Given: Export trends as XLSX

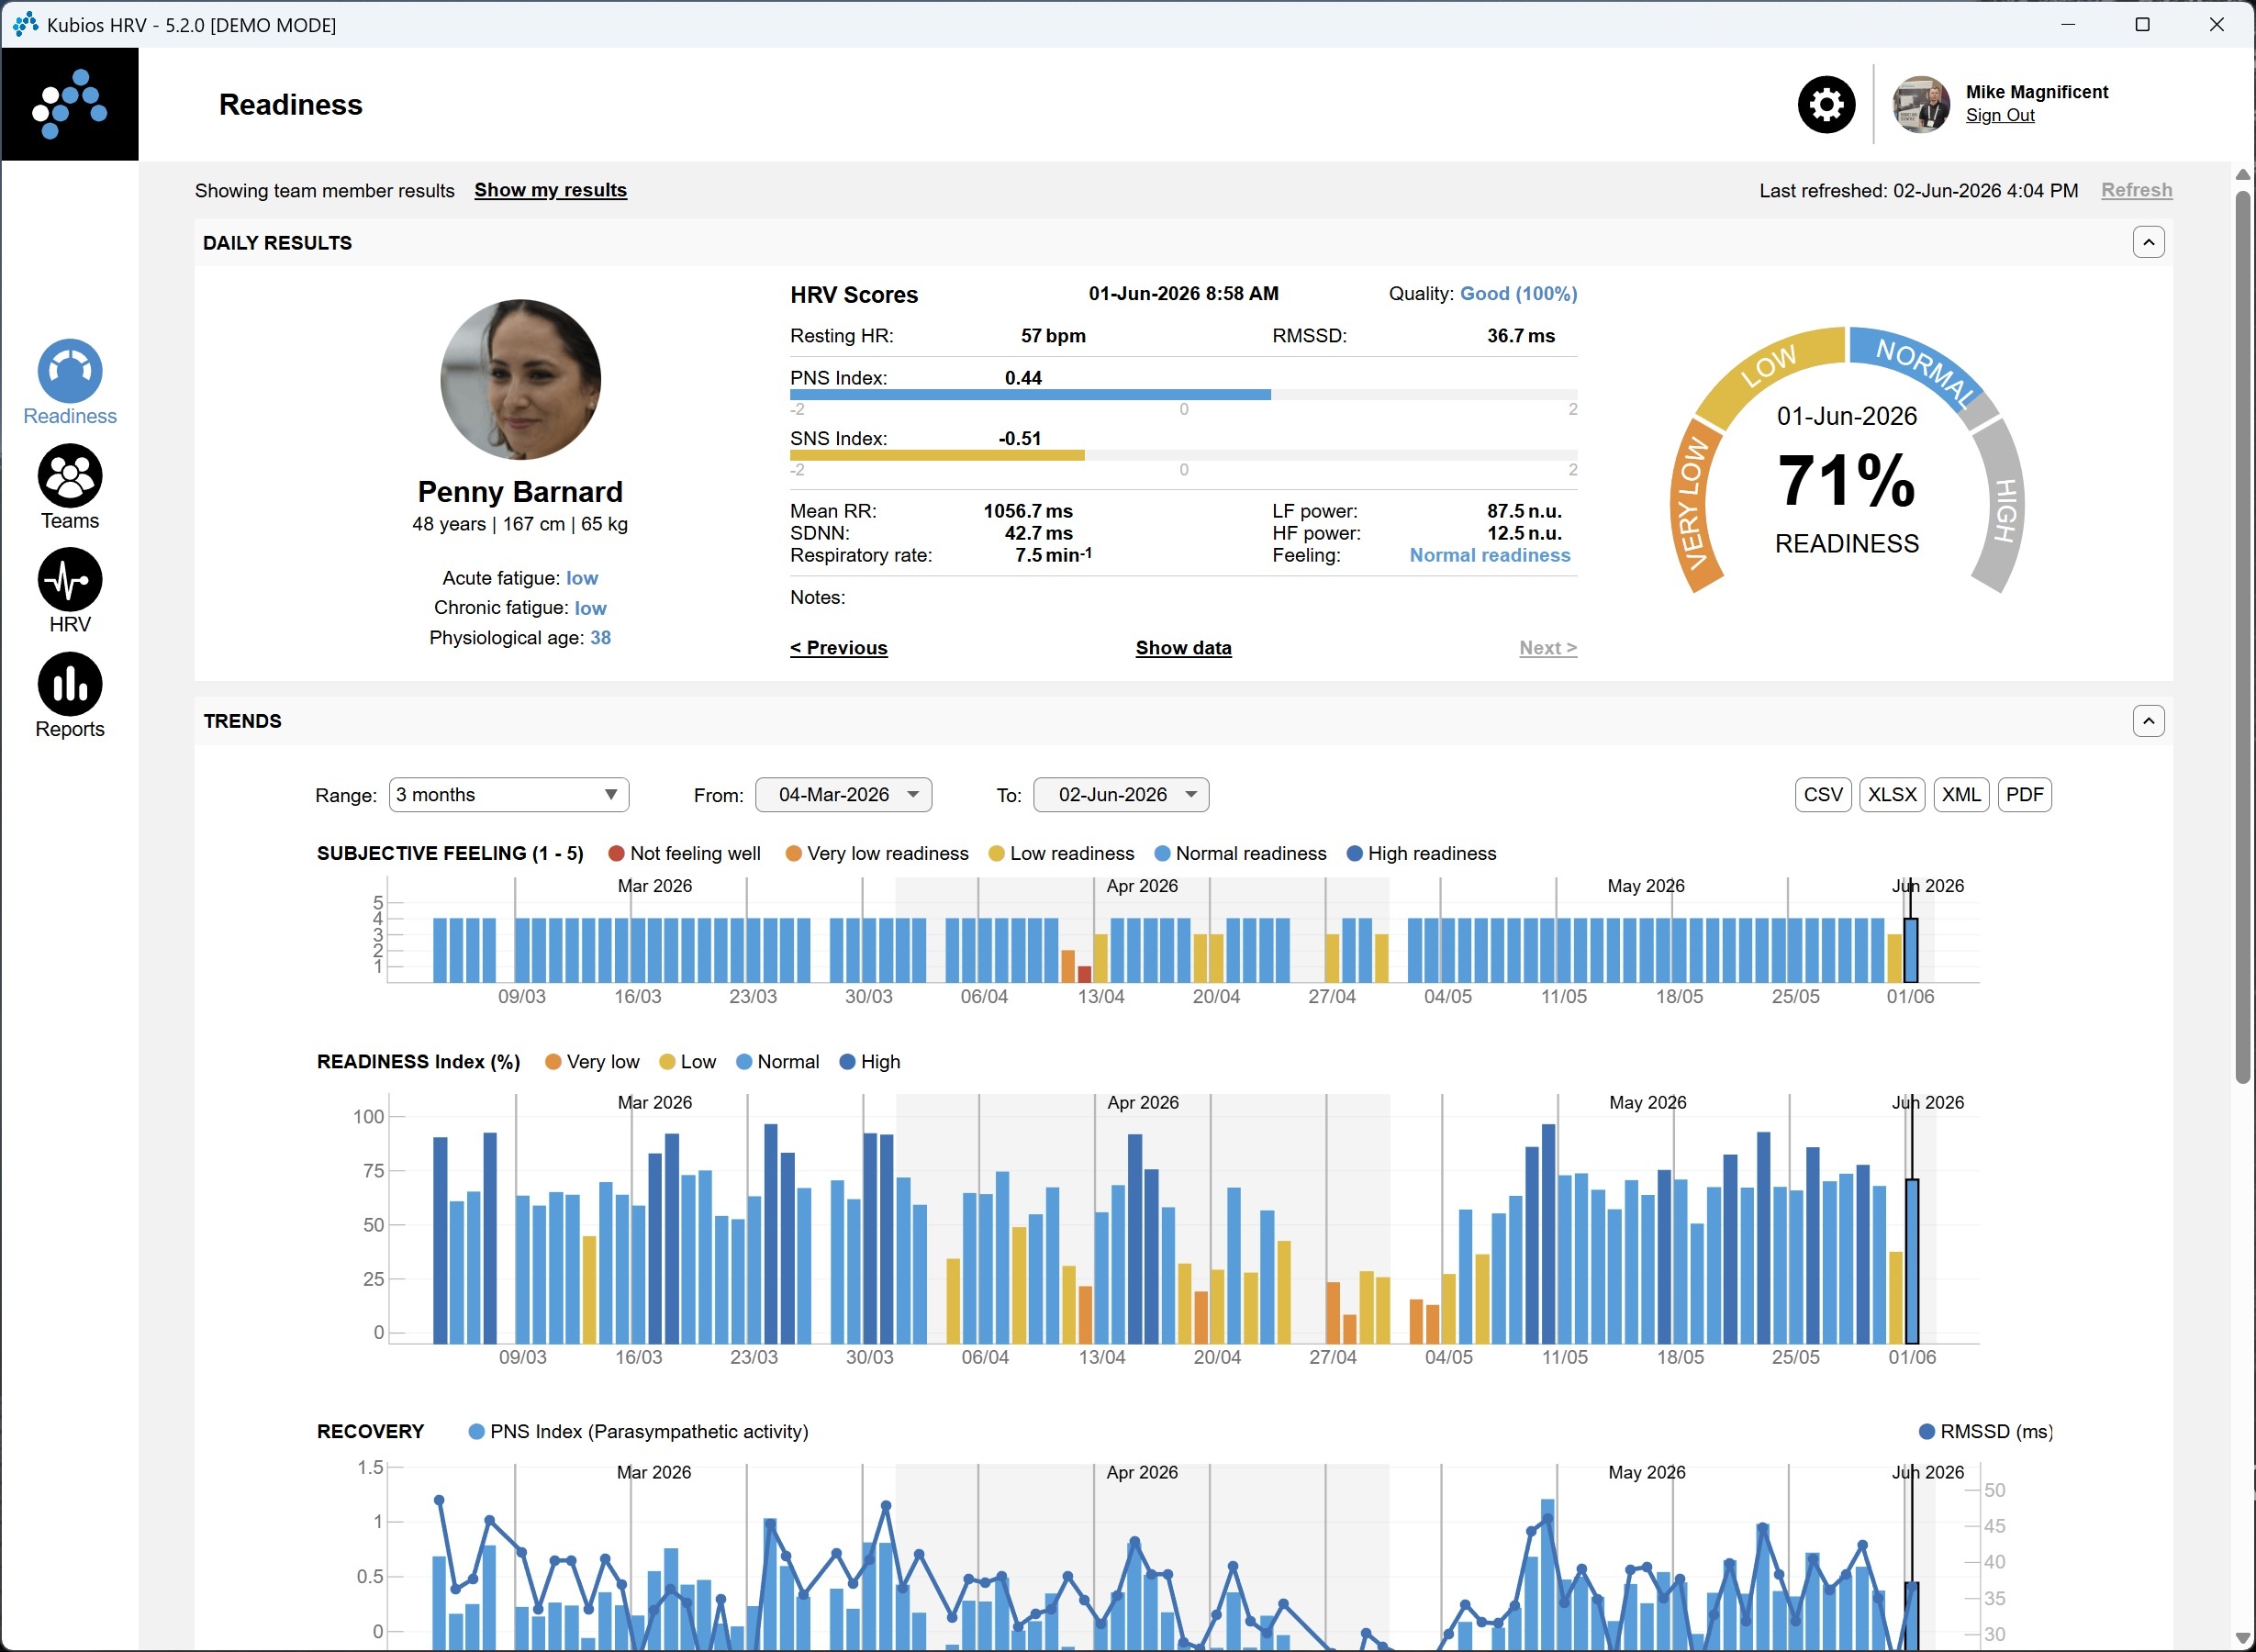Looking at the screenshot, I should 1892,795.
